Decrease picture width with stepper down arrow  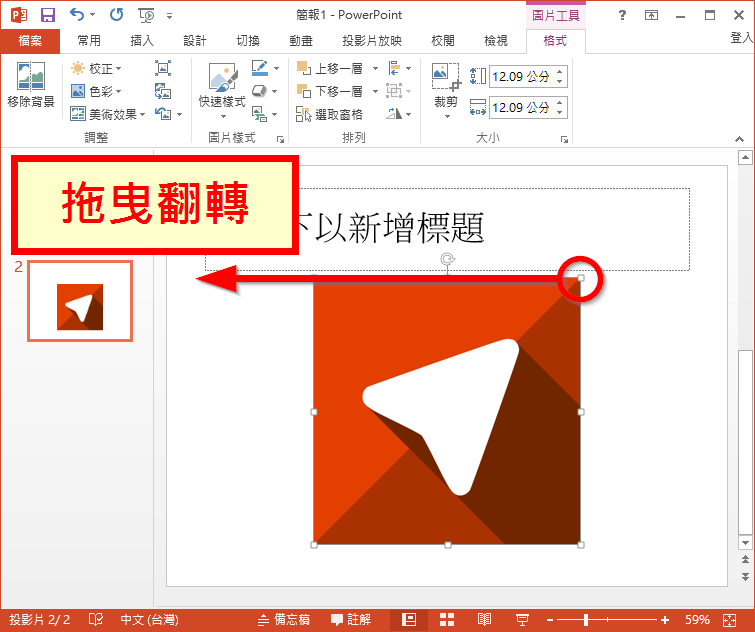tap(560, 112)
